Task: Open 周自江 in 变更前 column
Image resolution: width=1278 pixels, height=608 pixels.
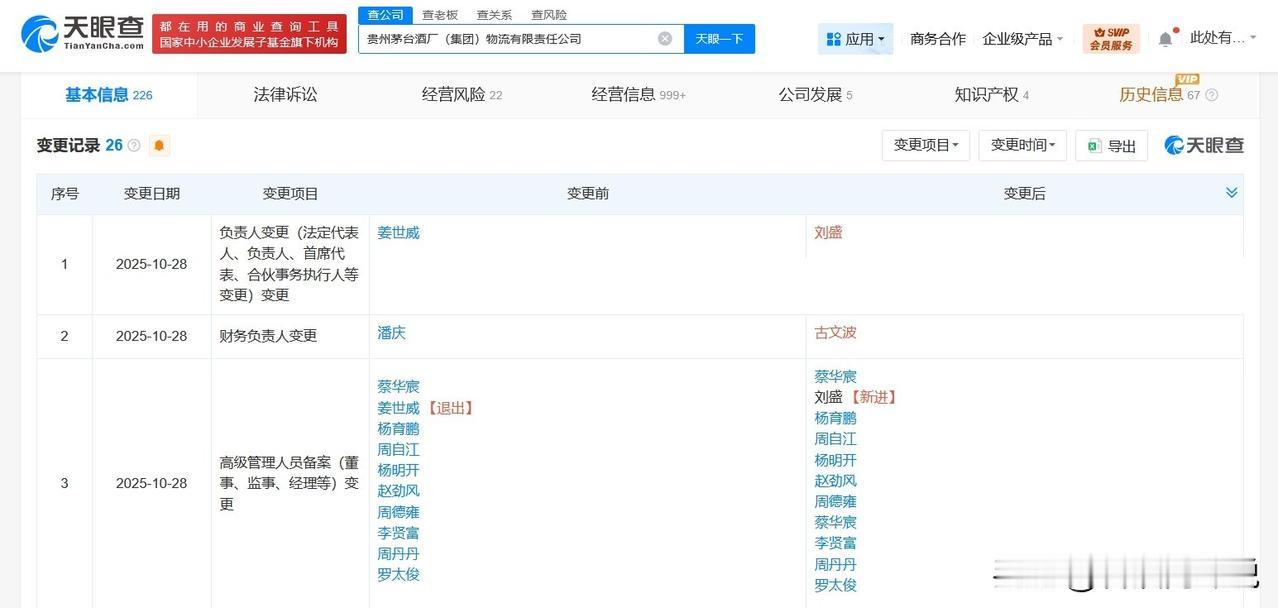Action: point(398,450)
